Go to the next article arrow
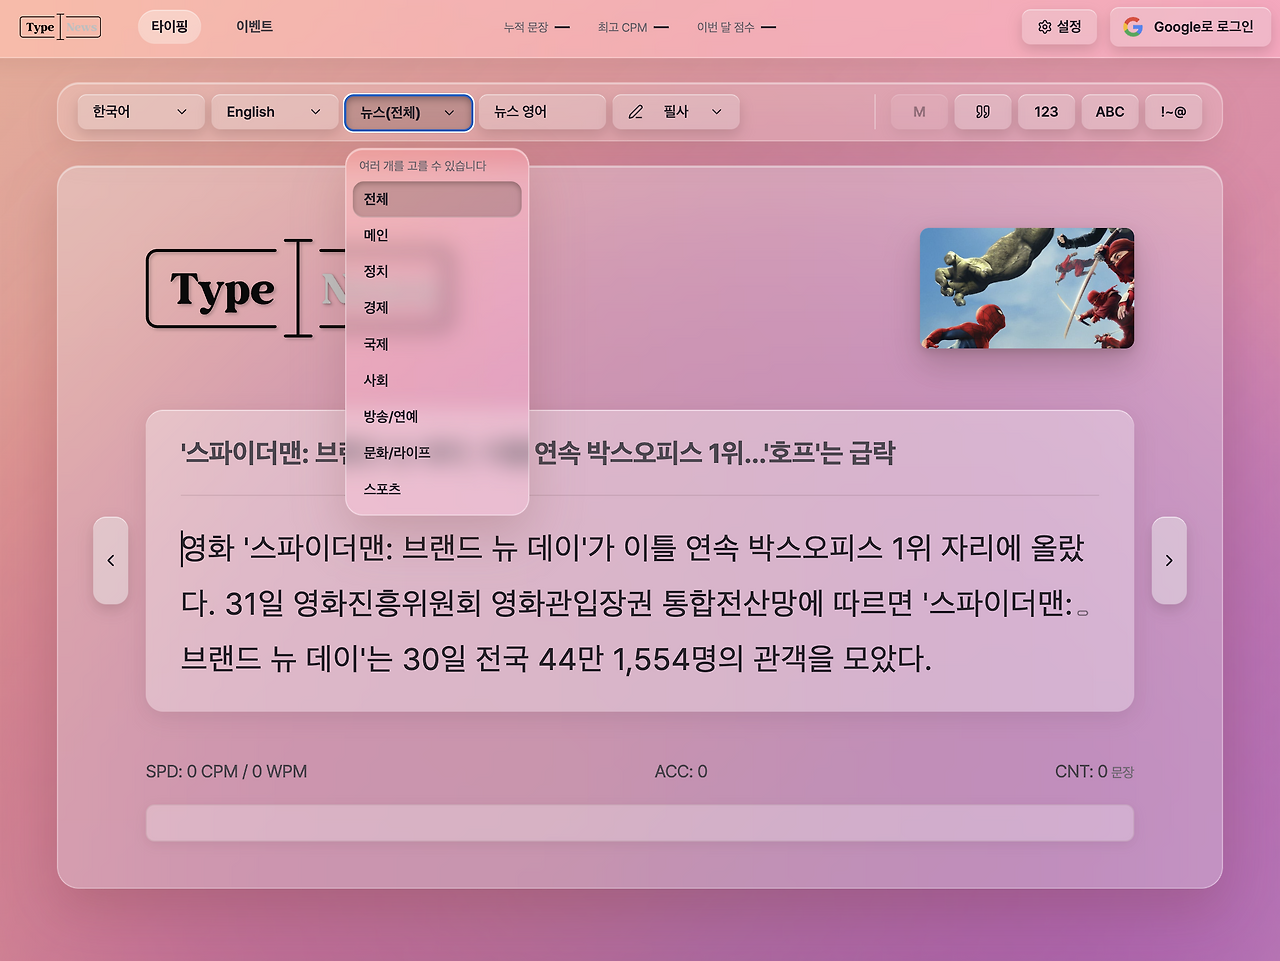This screenshot has width=1280, height=961. 1169,560
